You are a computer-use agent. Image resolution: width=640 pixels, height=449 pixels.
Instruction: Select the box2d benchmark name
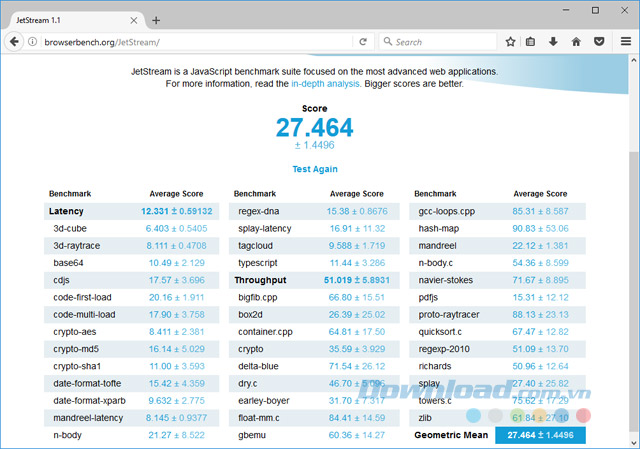coord(250,315)
